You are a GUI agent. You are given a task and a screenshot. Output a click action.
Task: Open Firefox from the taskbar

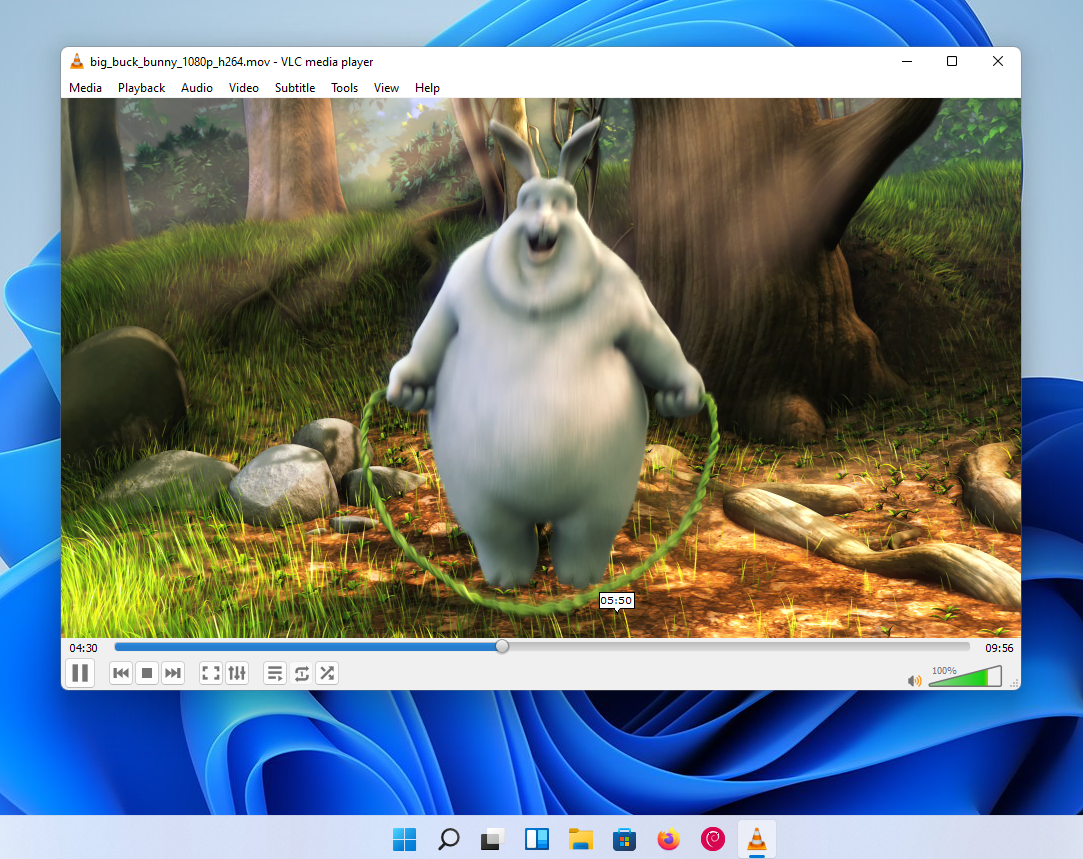pos(668,839)
